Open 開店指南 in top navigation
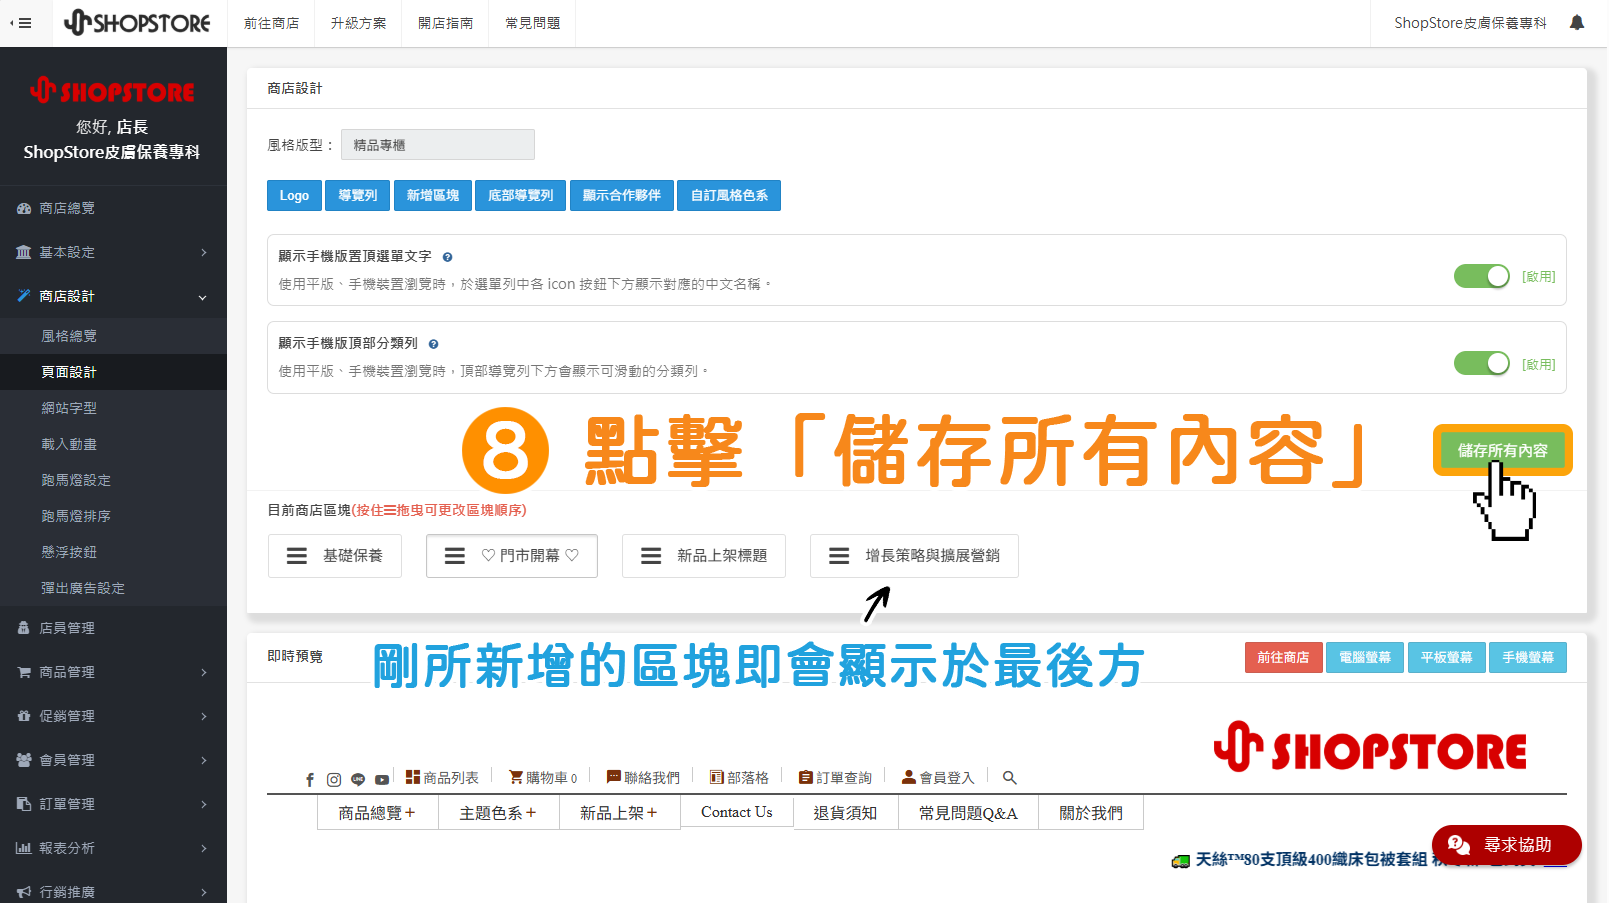 coord(446,23)
